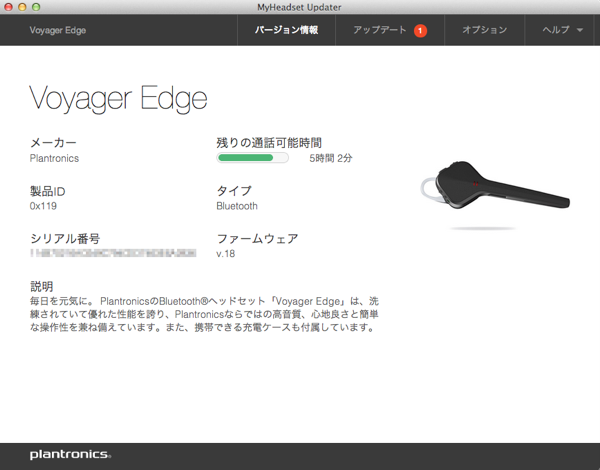This screenshot has height=470, width=600.
Task: Select the firmware version v.18
Action: (226, 254)
